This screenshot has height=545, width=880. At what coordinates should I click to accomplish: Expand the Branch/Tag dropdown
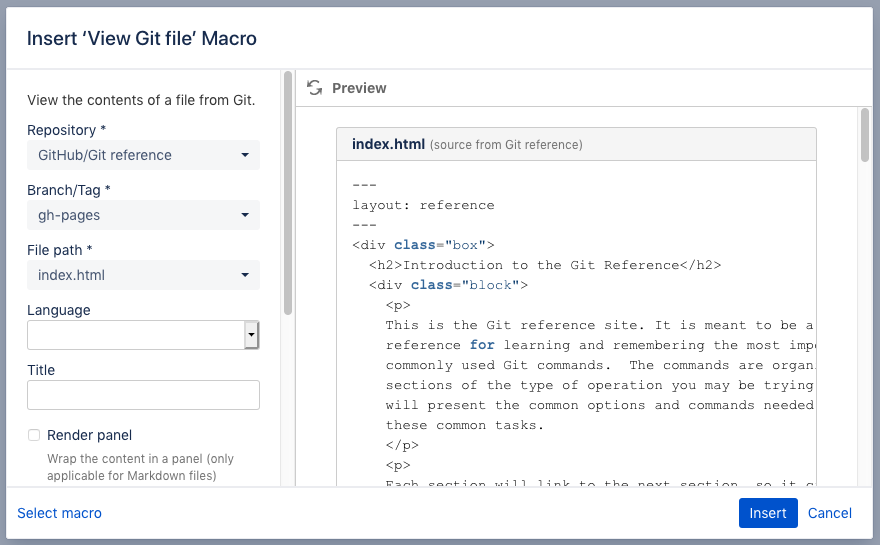click(x=143, y=215)
